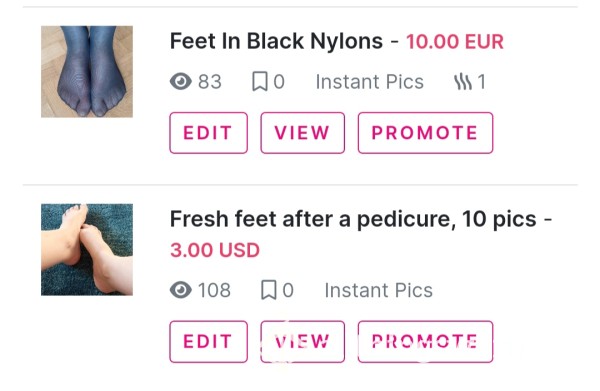Image resolution: width=600 pixels, height=391 pixels.
Task: Click the heat icon next to 1
Action: point(462,82)
